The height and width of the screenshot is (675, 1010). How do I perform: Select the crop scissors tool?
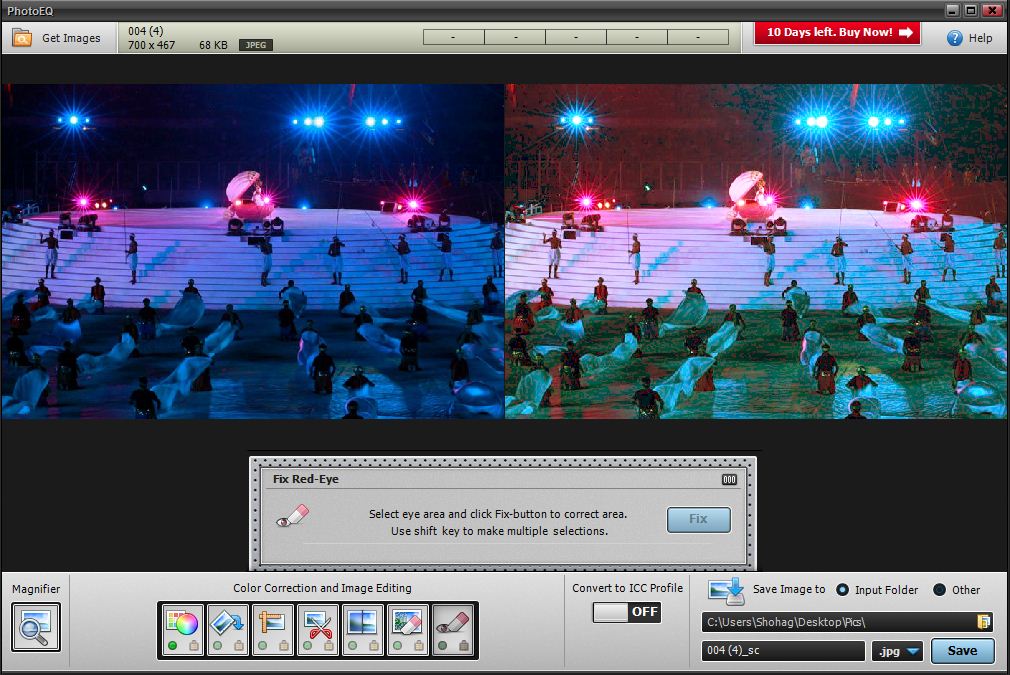317,625
